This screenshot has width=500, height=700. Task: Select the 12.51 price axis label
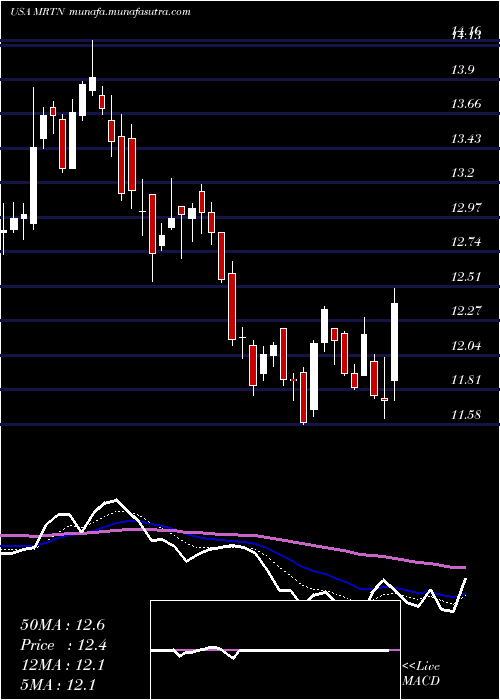click(468, 276)
